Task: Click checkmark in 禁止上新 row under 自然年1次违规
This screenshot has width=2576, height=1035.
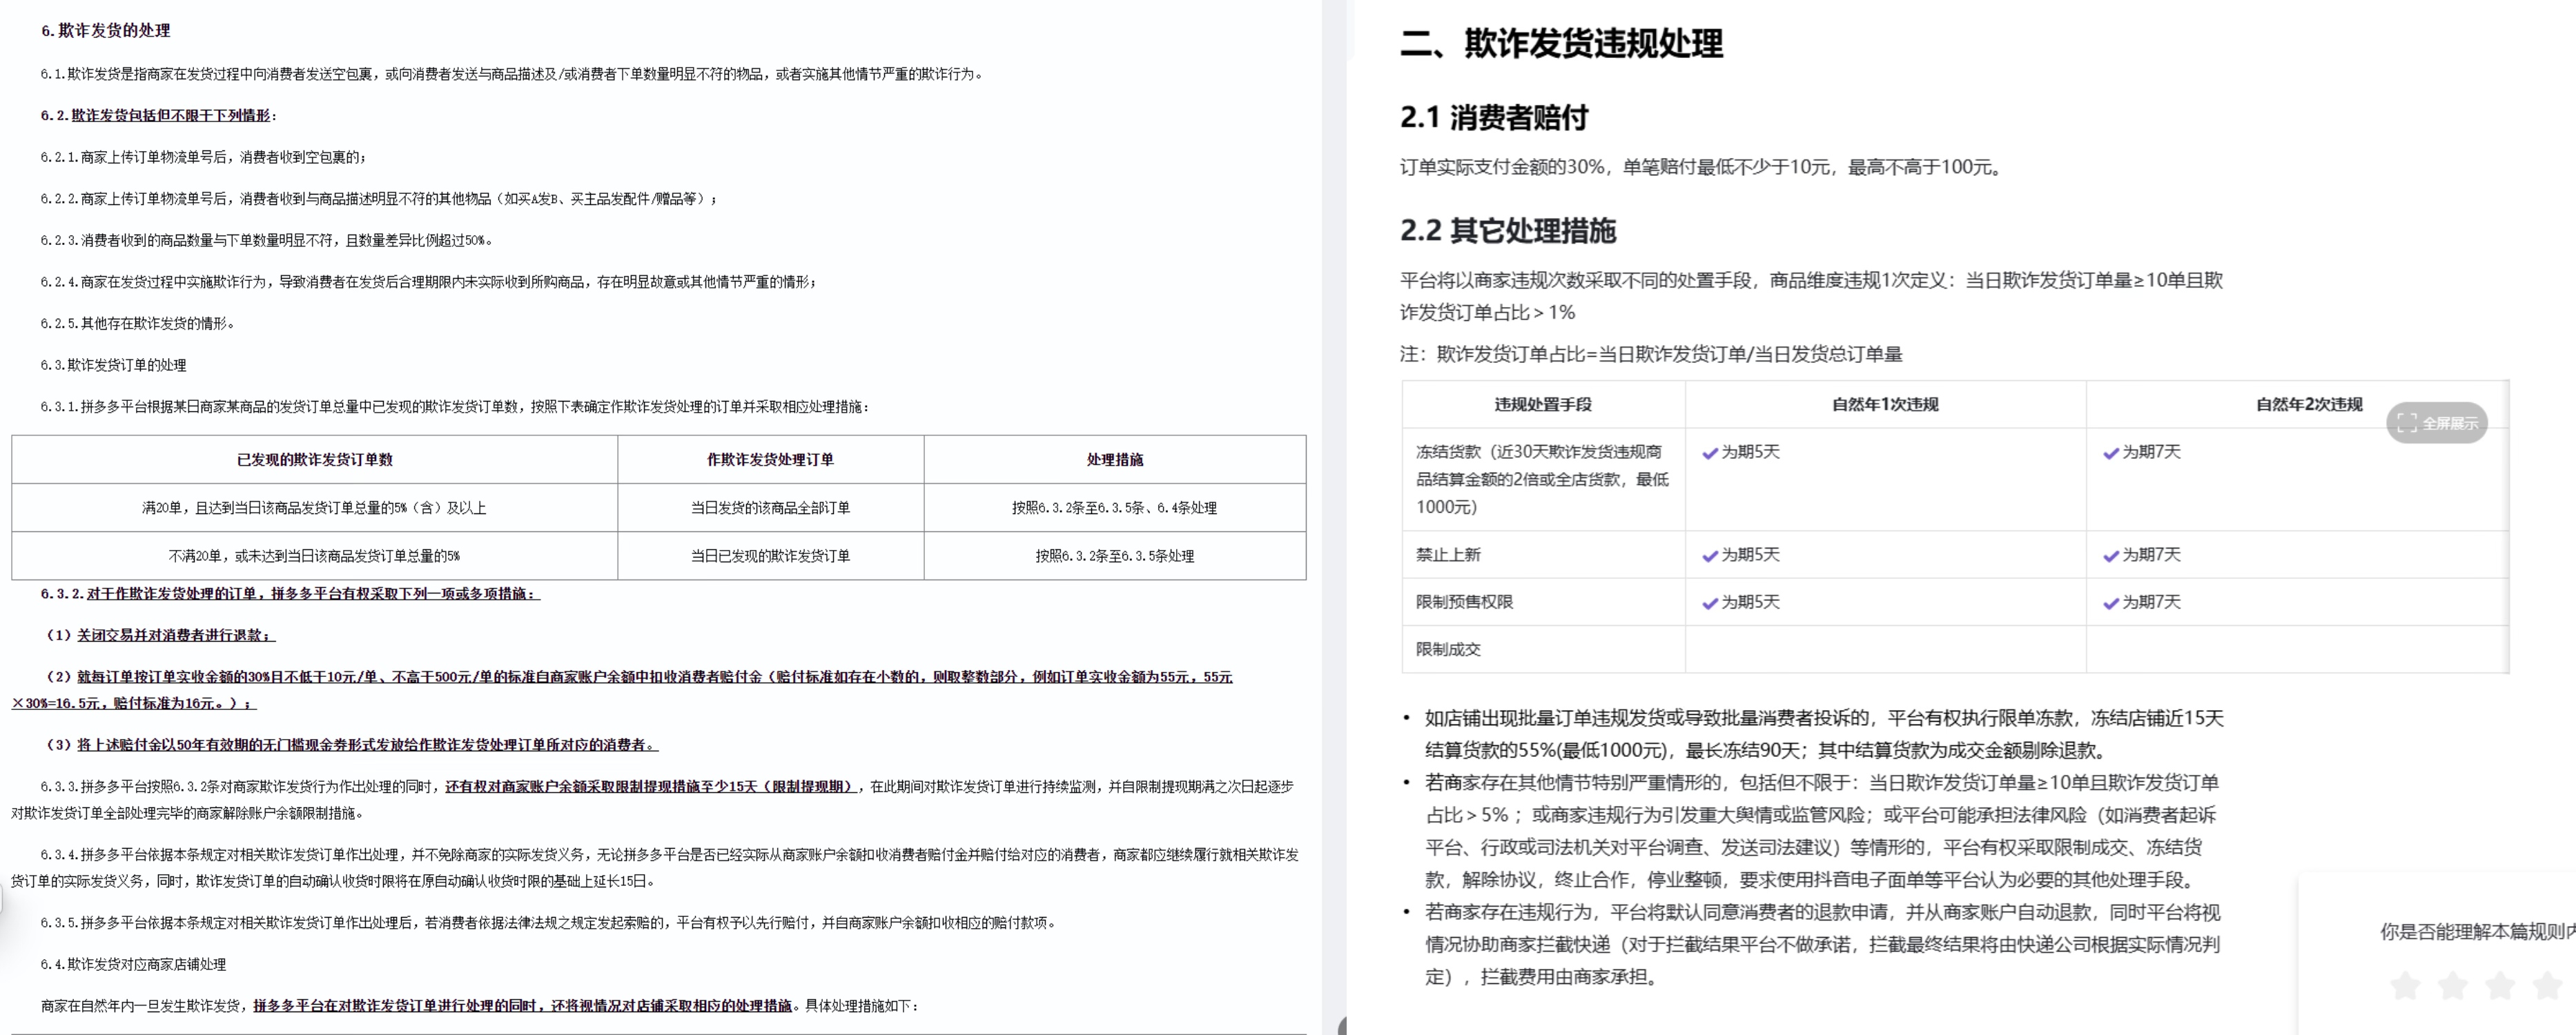Action: coord(1710,556)
